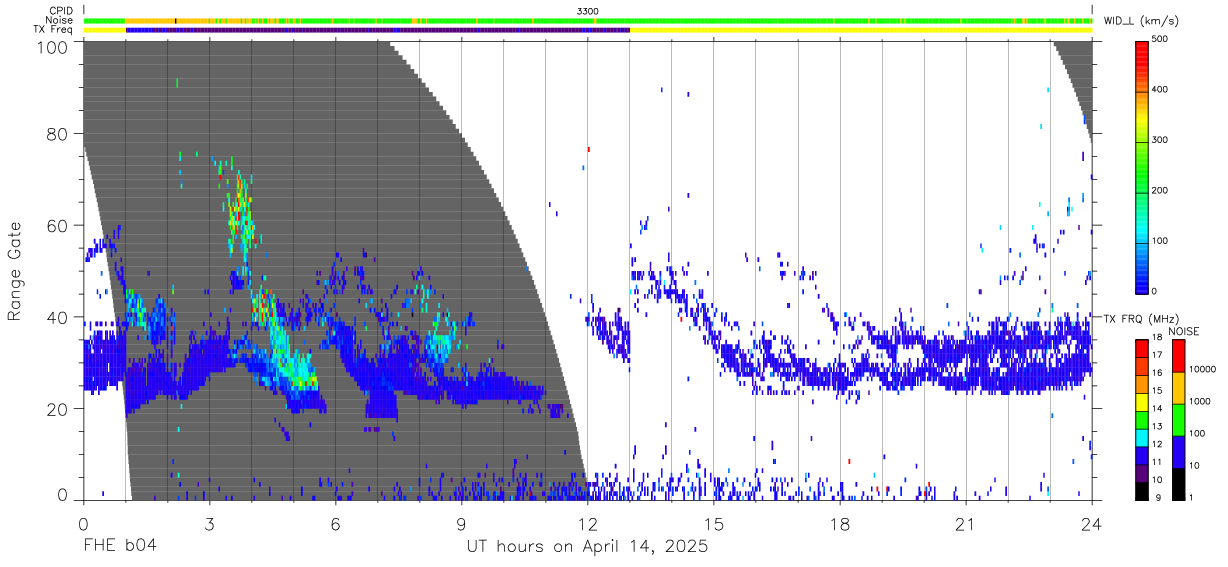The image size is (1228, 567).
Task: Click the red 10000 noise swatch
Action: tap(1177, 355)
